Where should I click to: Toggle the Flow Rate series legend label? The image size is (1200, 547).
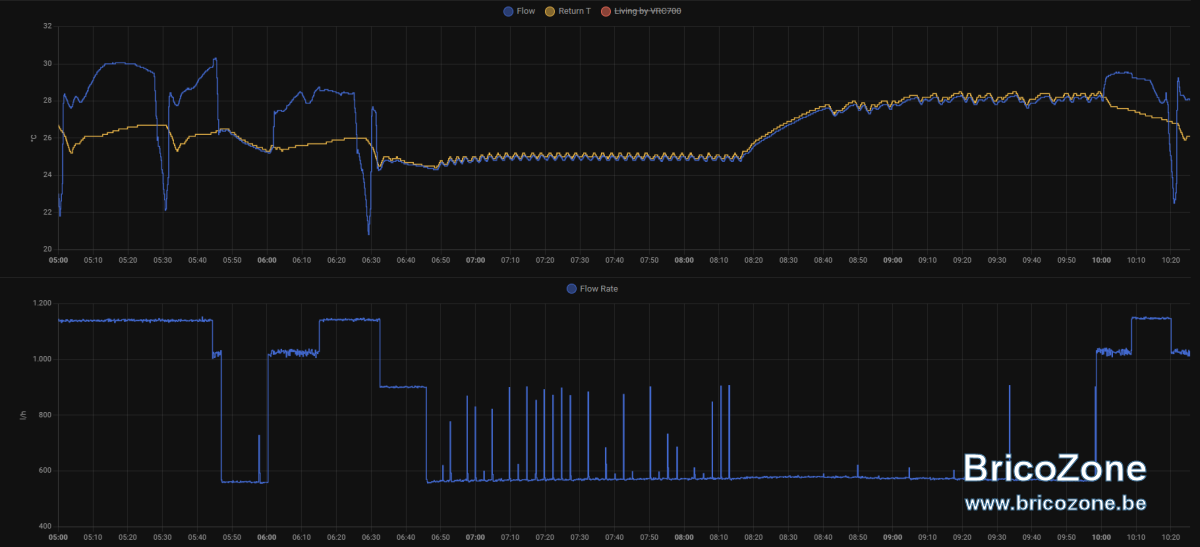[x=598, y=288]
